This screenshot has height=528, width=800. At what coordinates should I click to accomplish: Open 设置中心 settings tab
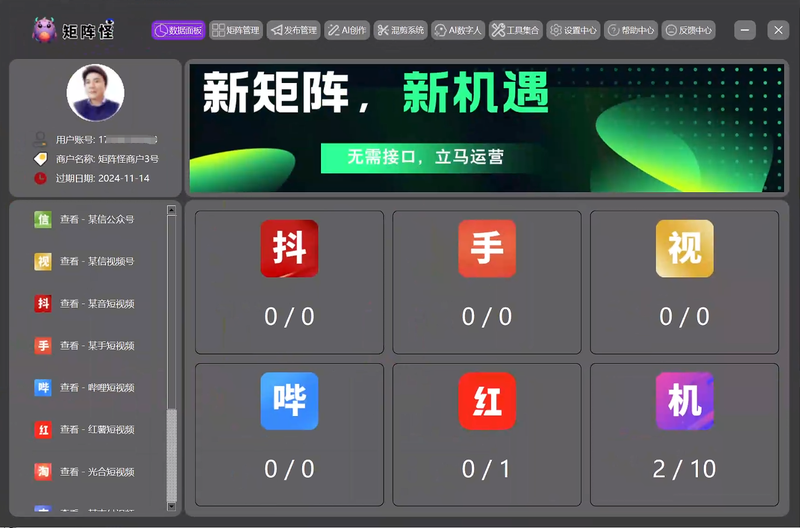pyautogui.click(x=573, y=31)
